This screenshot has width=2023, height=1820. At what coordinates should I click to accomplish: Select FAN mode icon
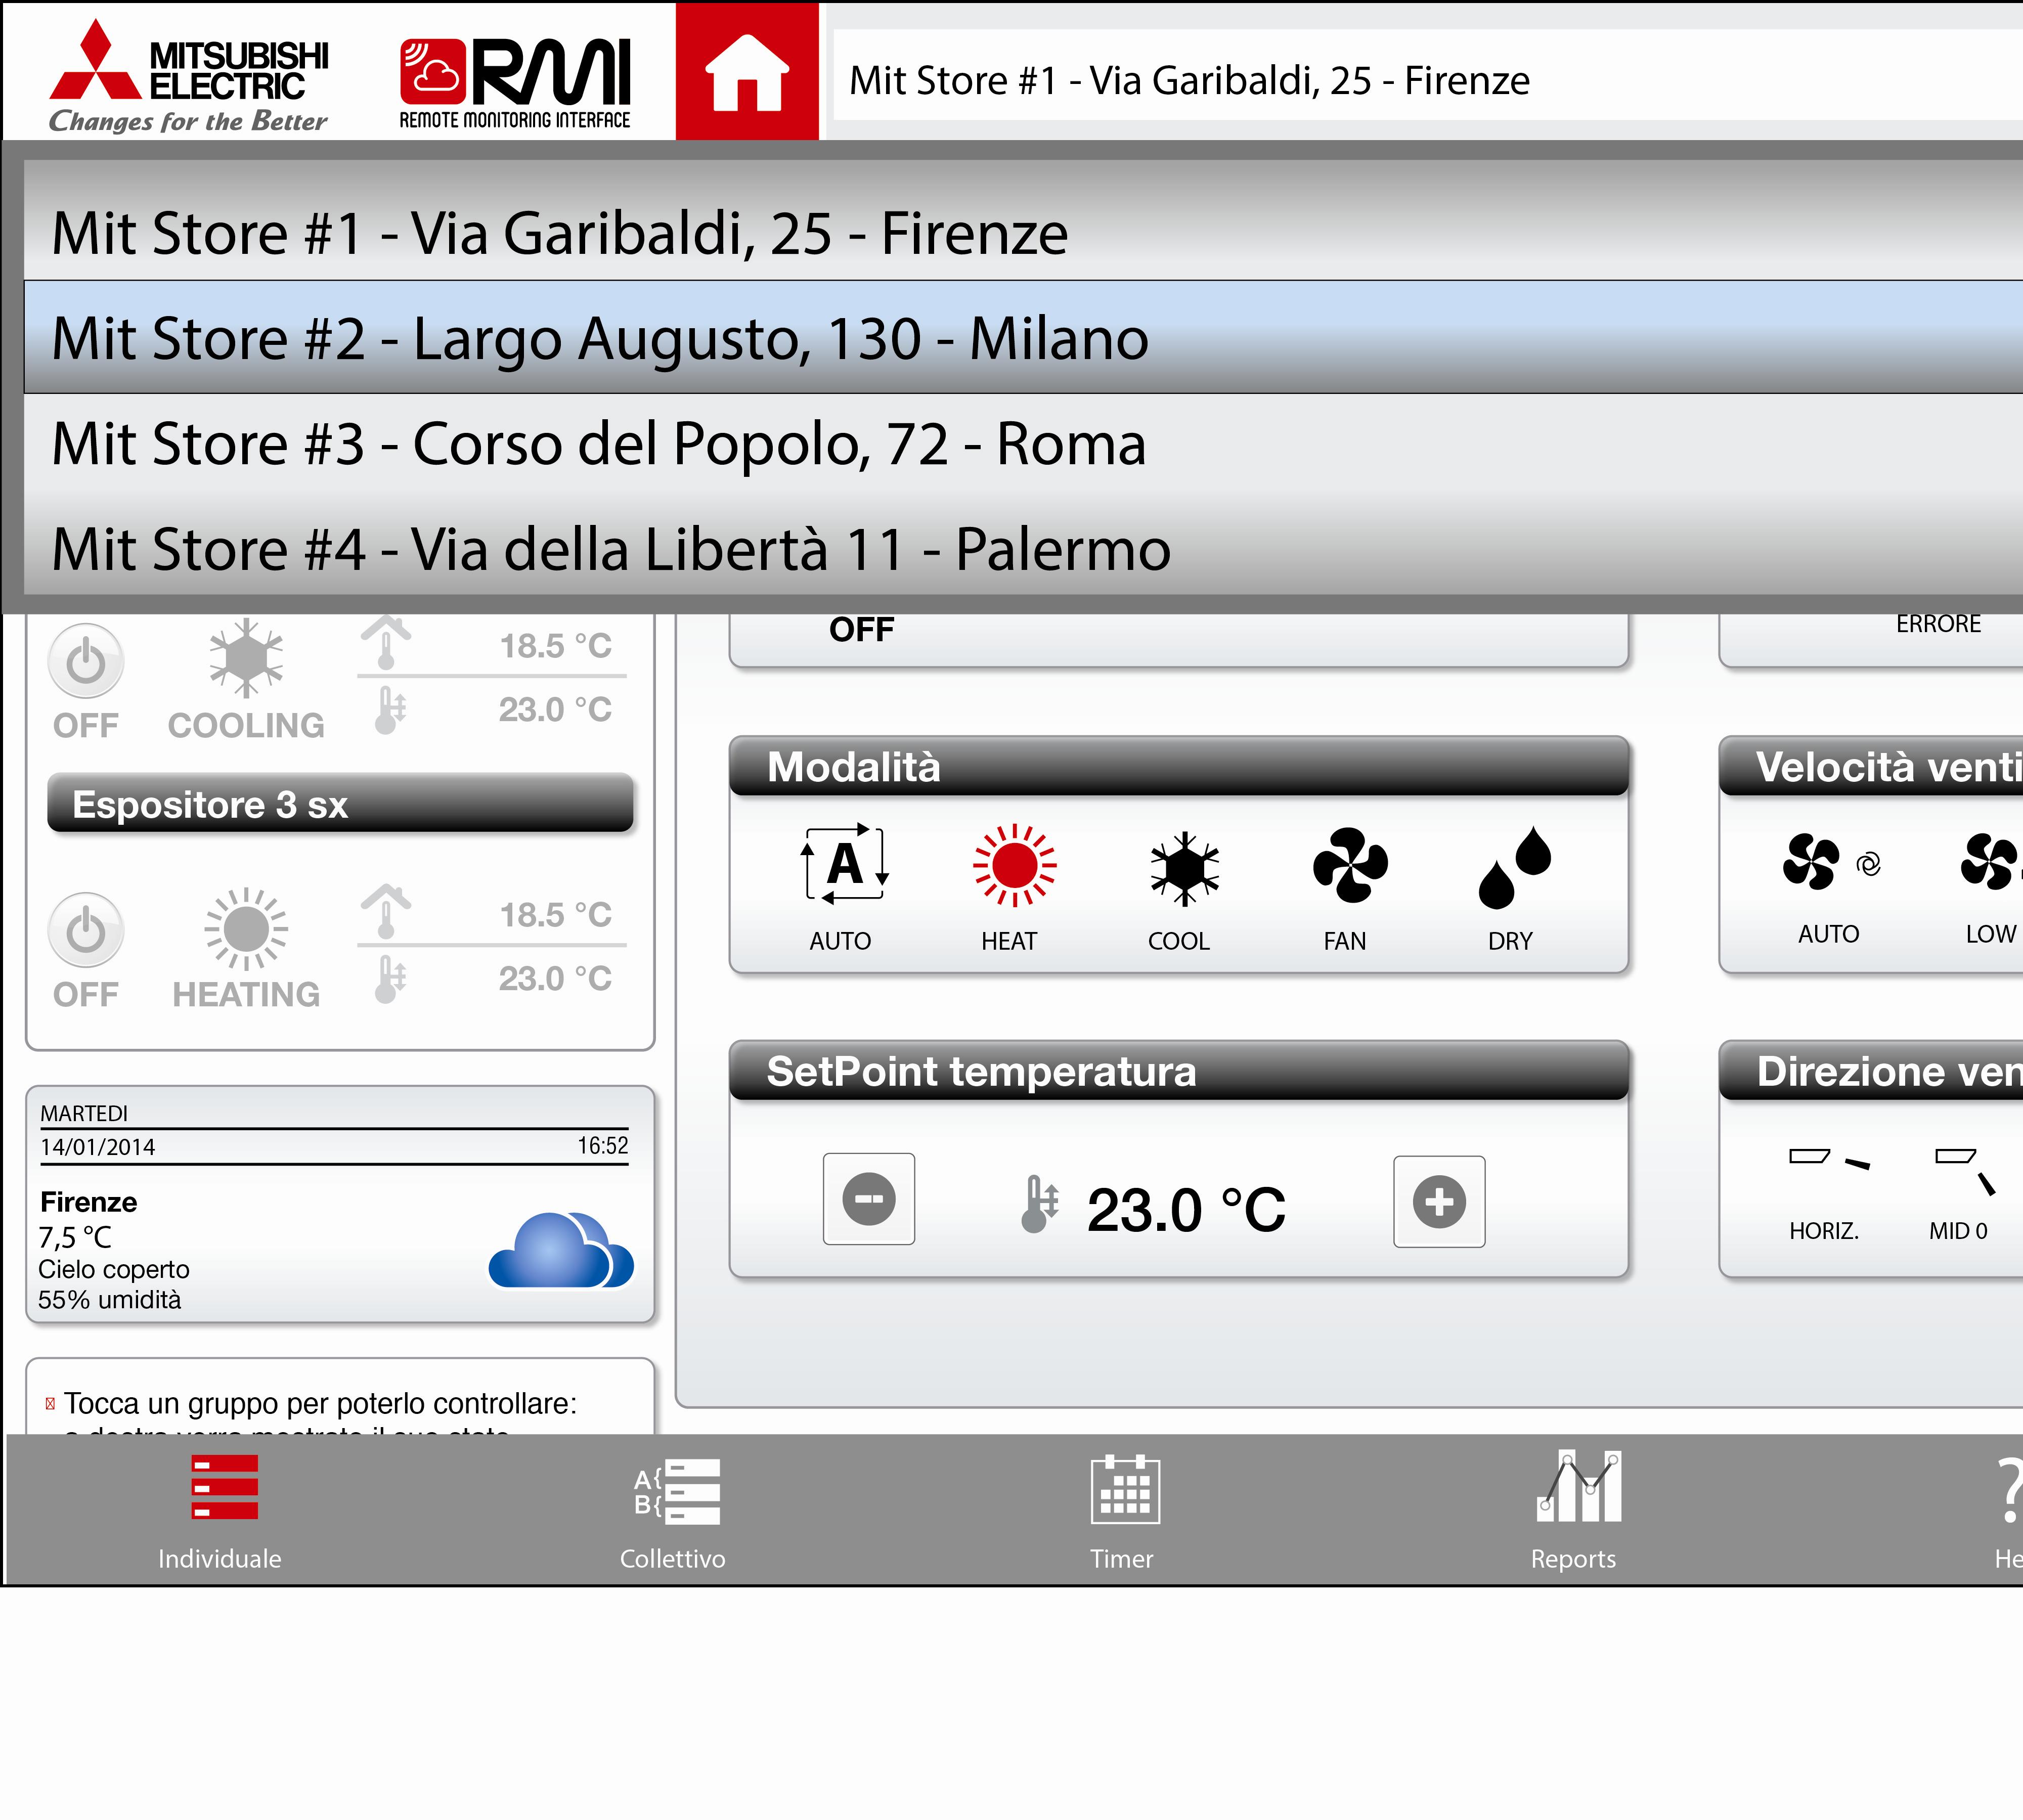(1349, 865)
